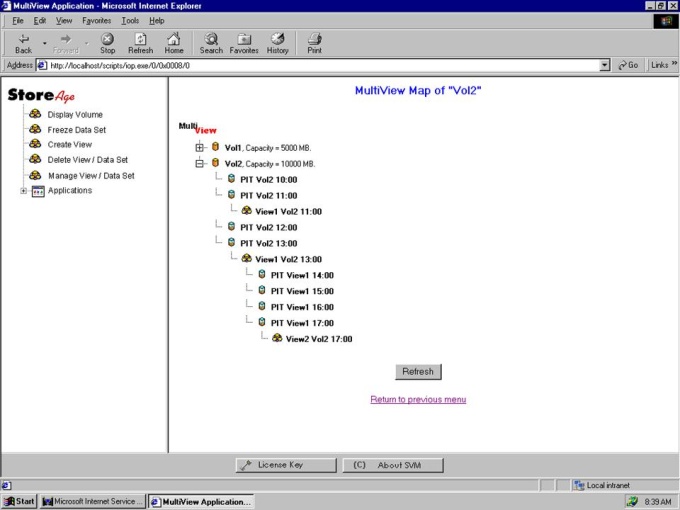Collapse the Vol2 tree node

(199, 163)
